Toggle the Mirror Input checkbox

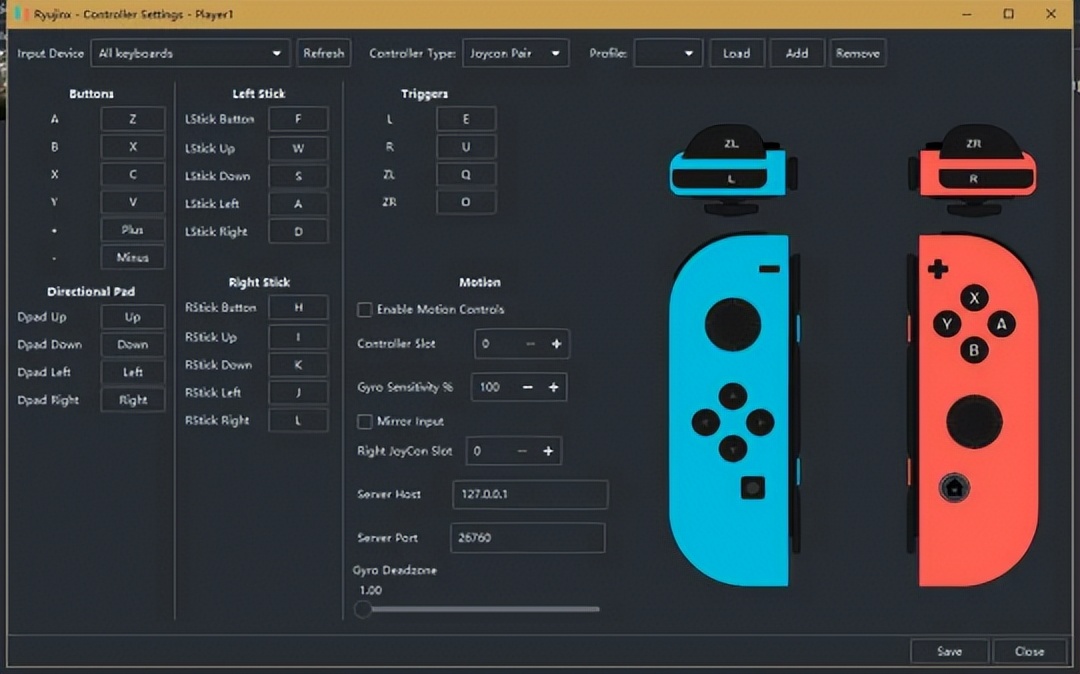point(365,422)
